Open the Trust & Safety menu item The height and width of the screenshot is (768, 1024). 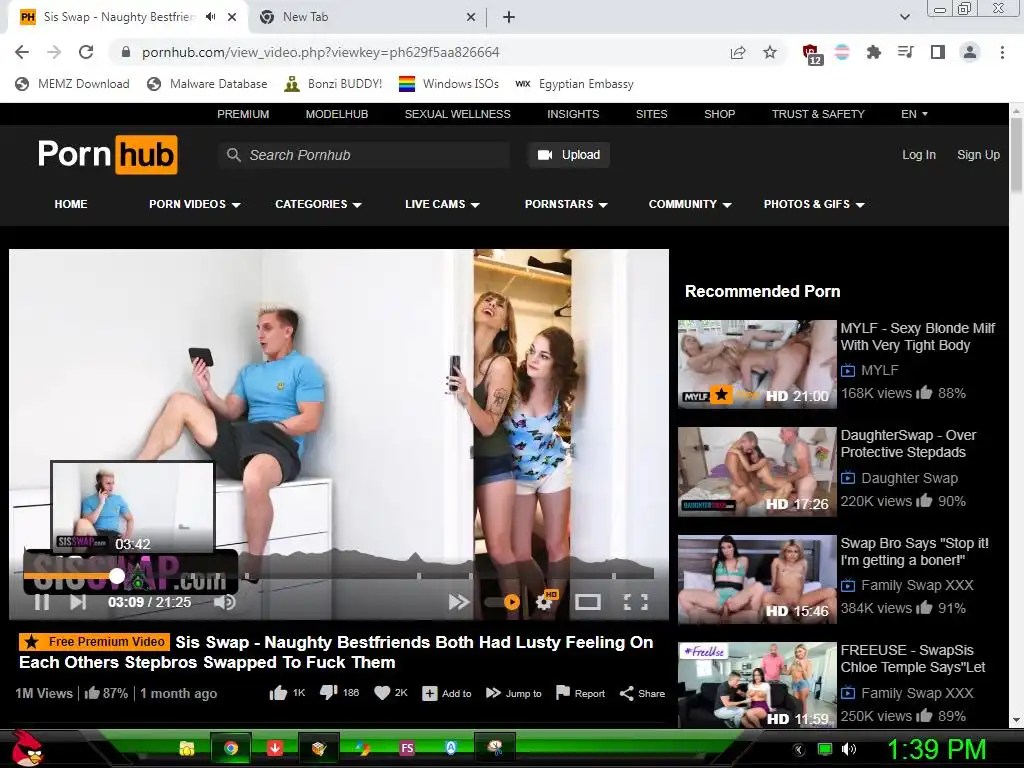pyautogui.click(x=818, y=114)
